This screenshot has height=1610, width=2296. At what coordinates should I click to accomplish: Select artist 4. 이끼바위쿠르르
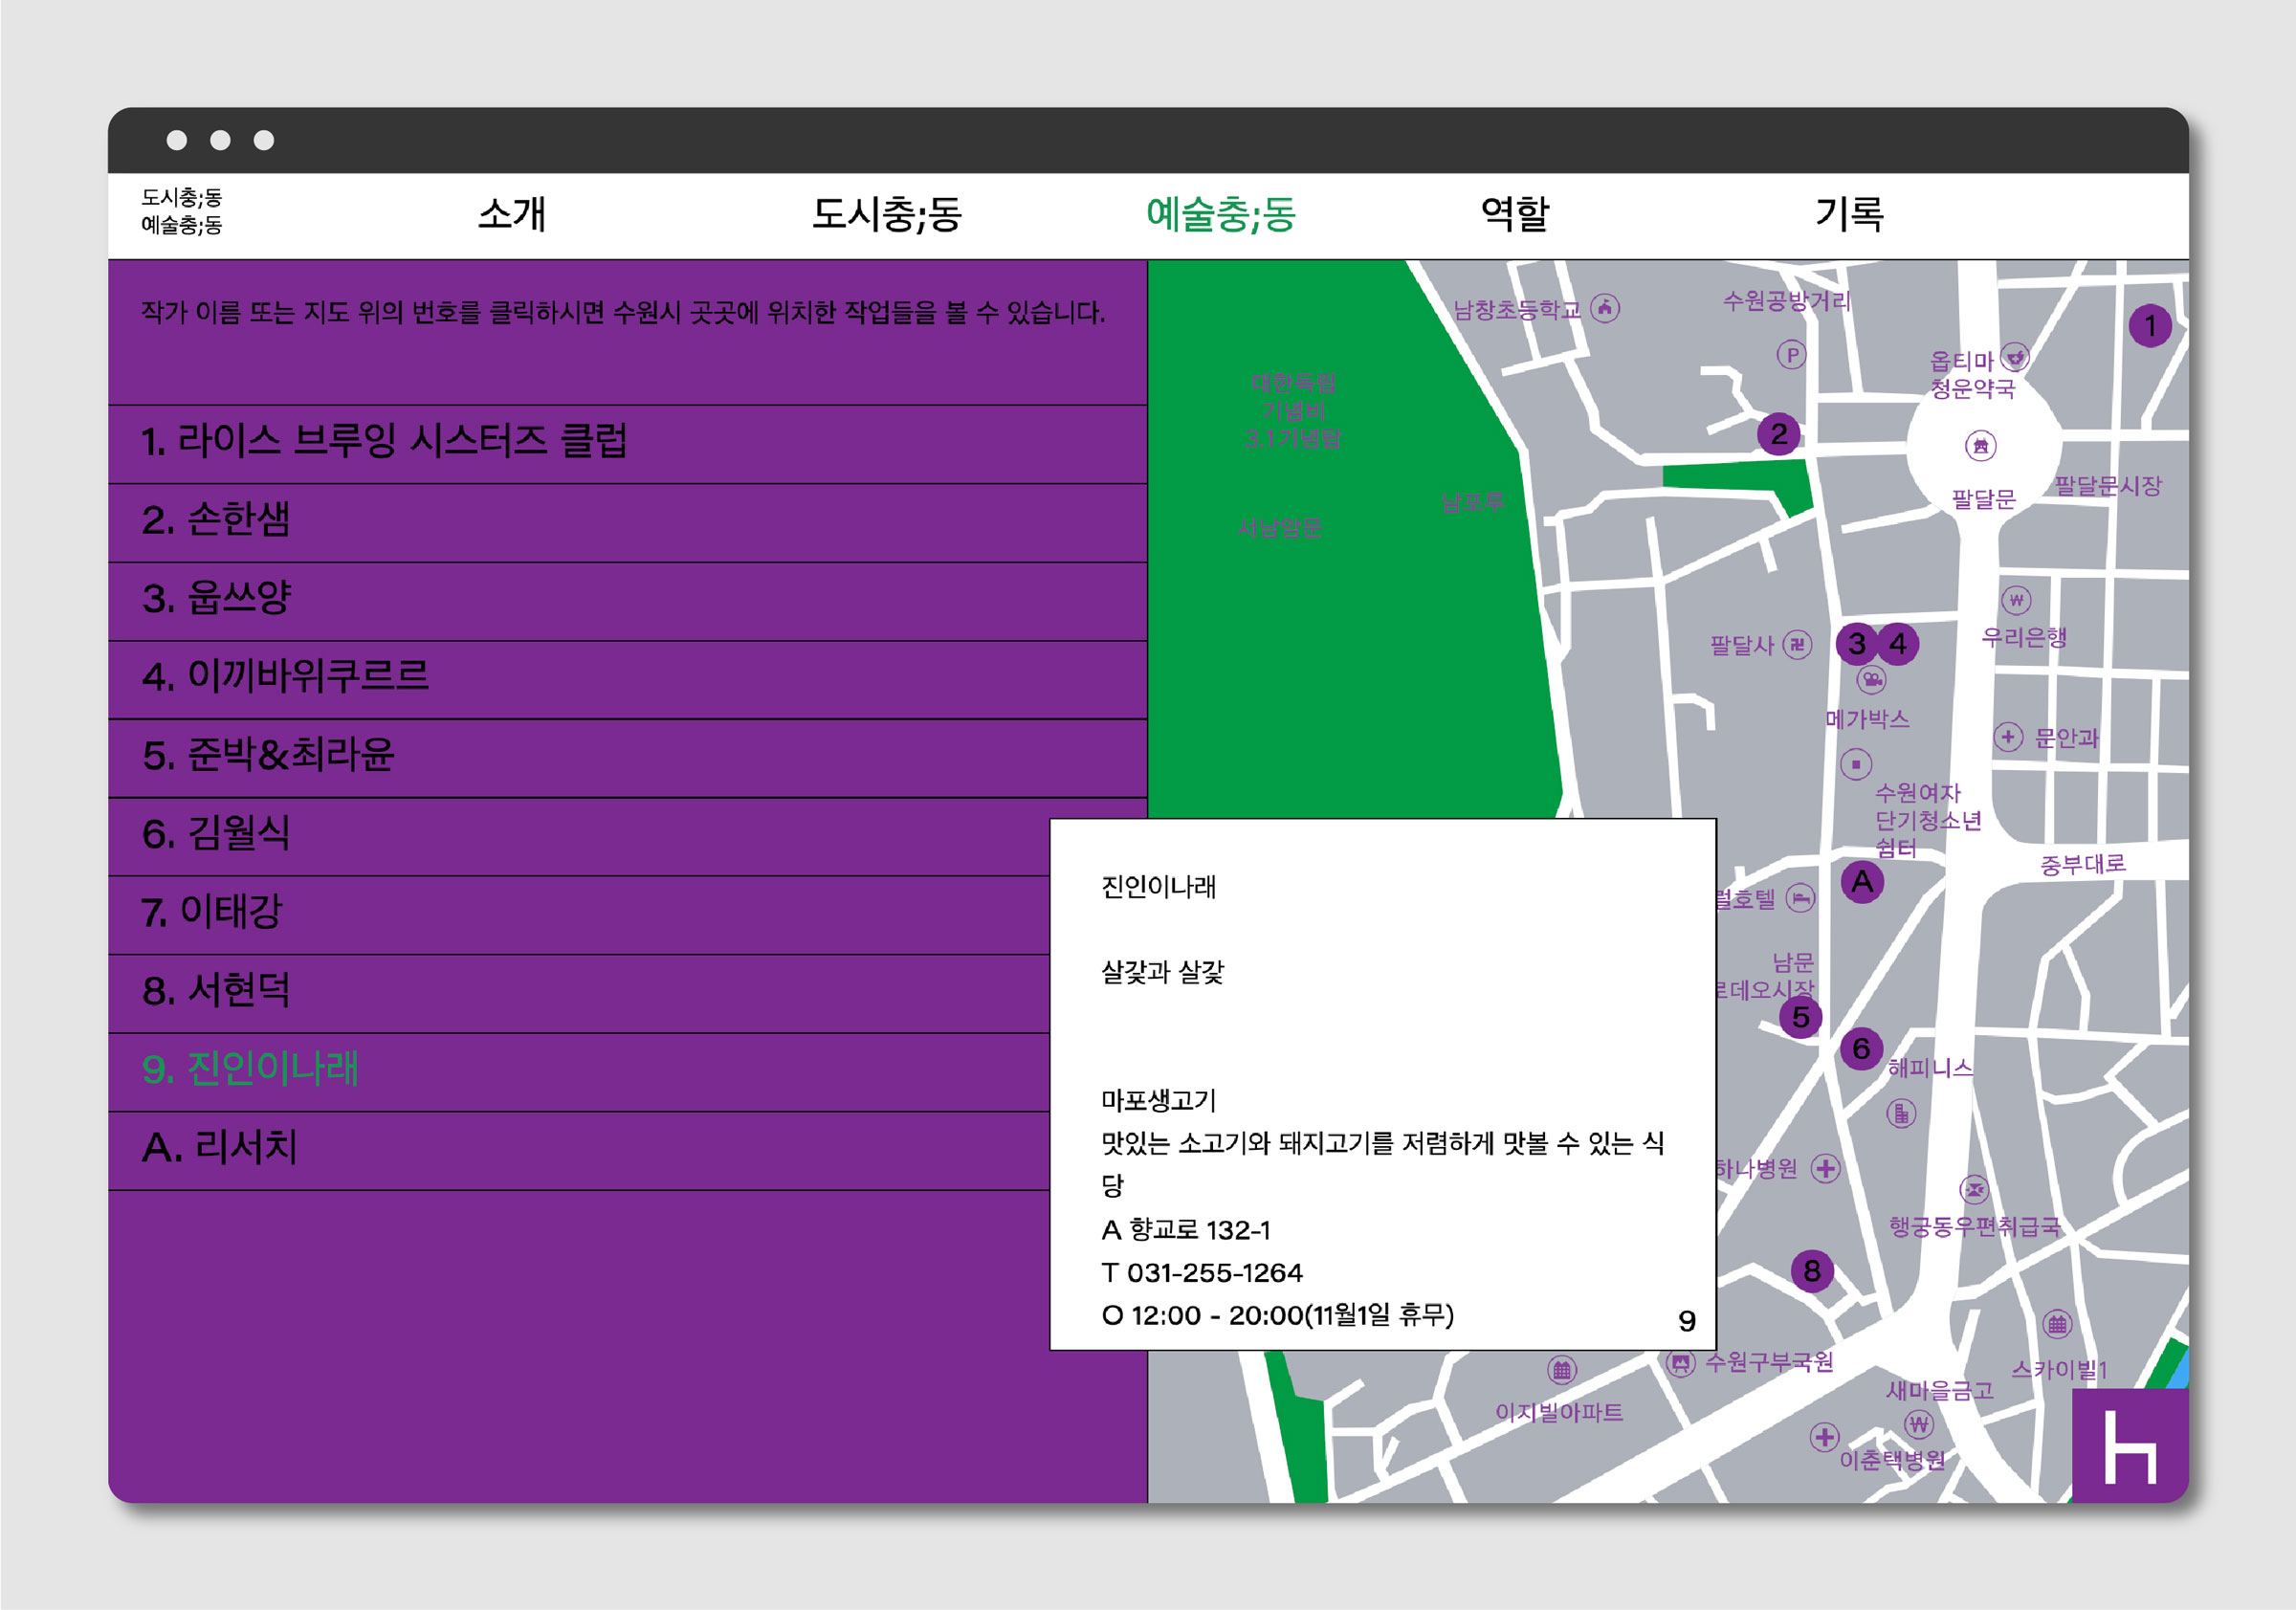627,680
